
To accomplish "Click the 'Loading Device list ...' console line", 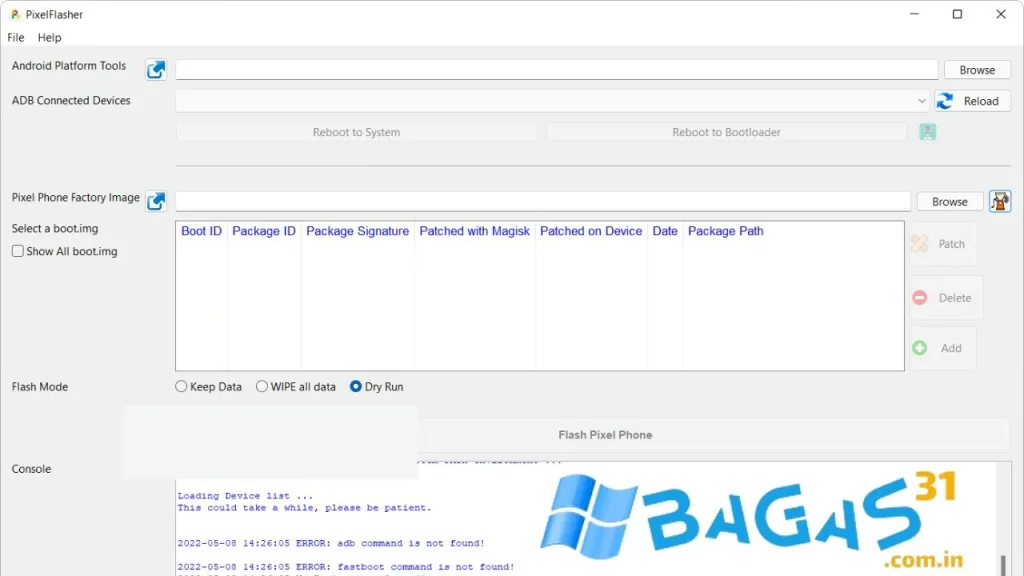I will coord(245,496).
